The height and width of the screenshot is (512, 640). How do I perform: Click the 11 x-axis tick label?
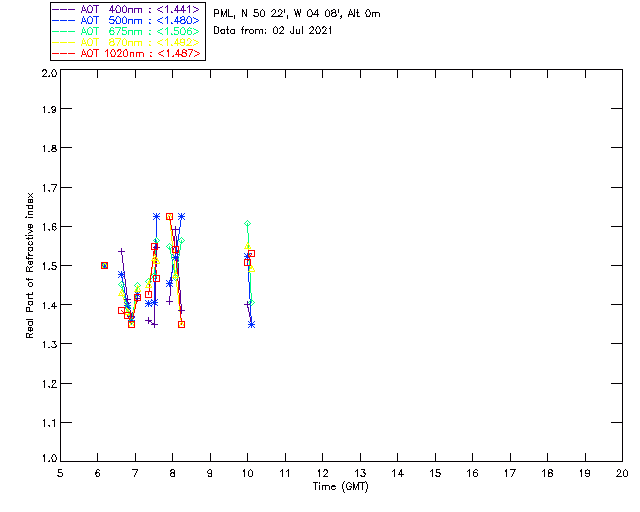point(285,473)
